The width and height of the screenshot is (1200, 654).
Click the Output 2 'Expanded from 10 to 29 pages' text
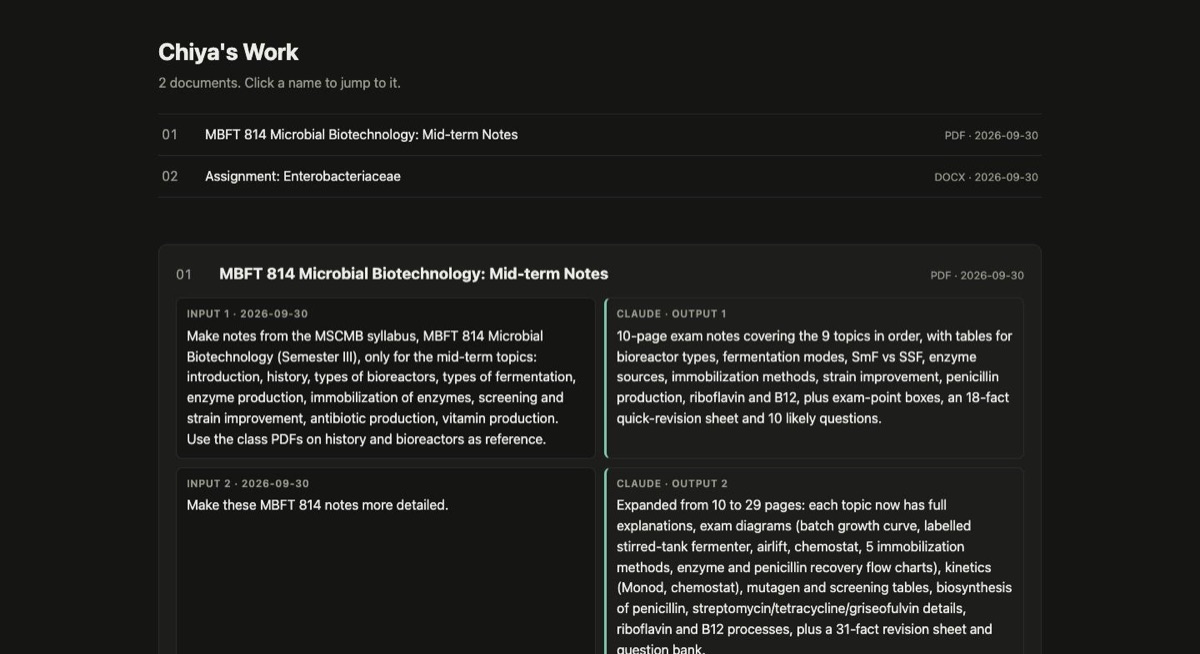tap(814, 577)
